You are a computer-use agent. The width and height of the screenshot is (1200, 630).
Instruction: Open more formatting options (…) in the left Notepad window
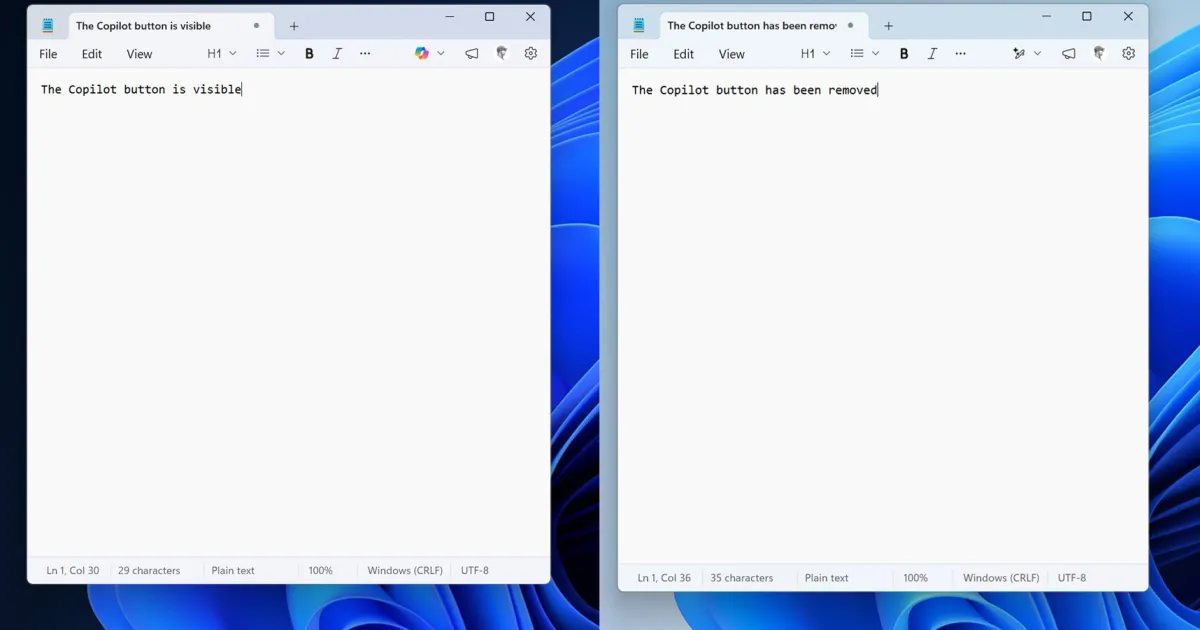pos(365,54)
